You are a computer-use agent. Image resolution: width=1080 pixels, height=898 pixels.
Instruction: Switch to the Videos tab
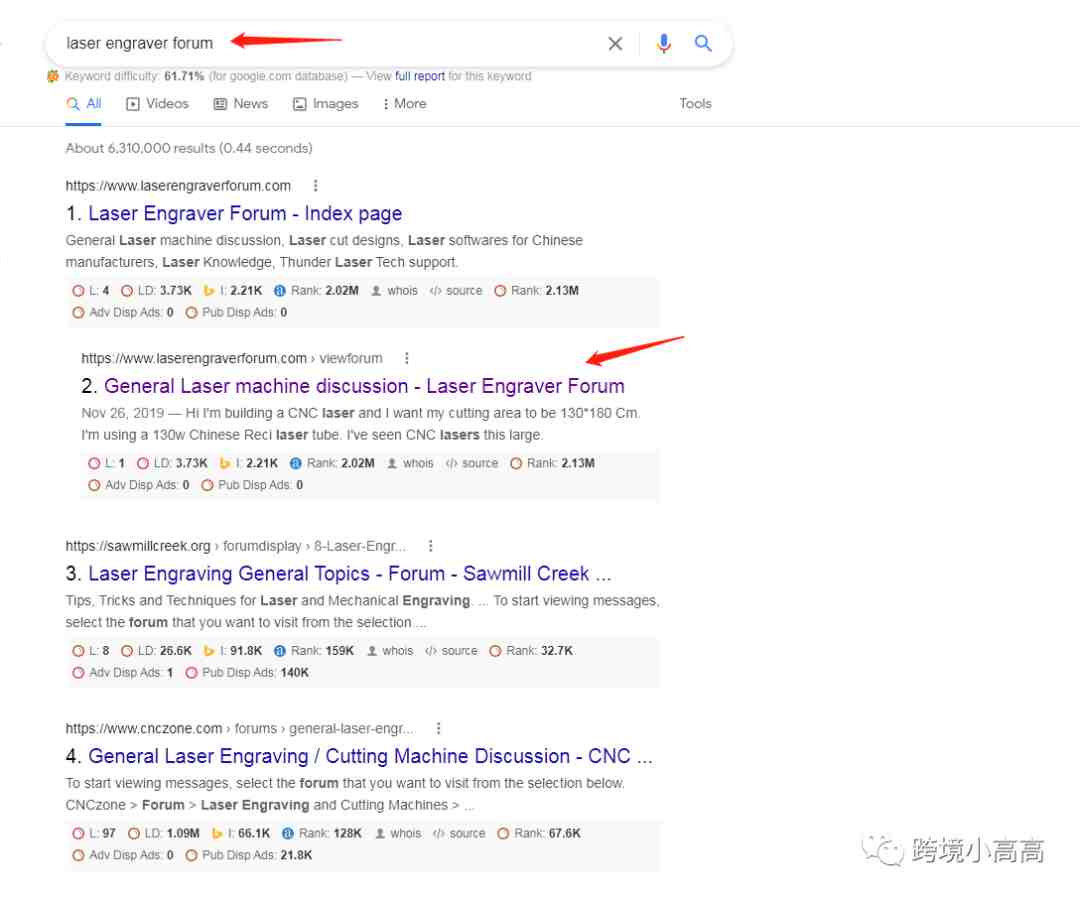(157, 104)
